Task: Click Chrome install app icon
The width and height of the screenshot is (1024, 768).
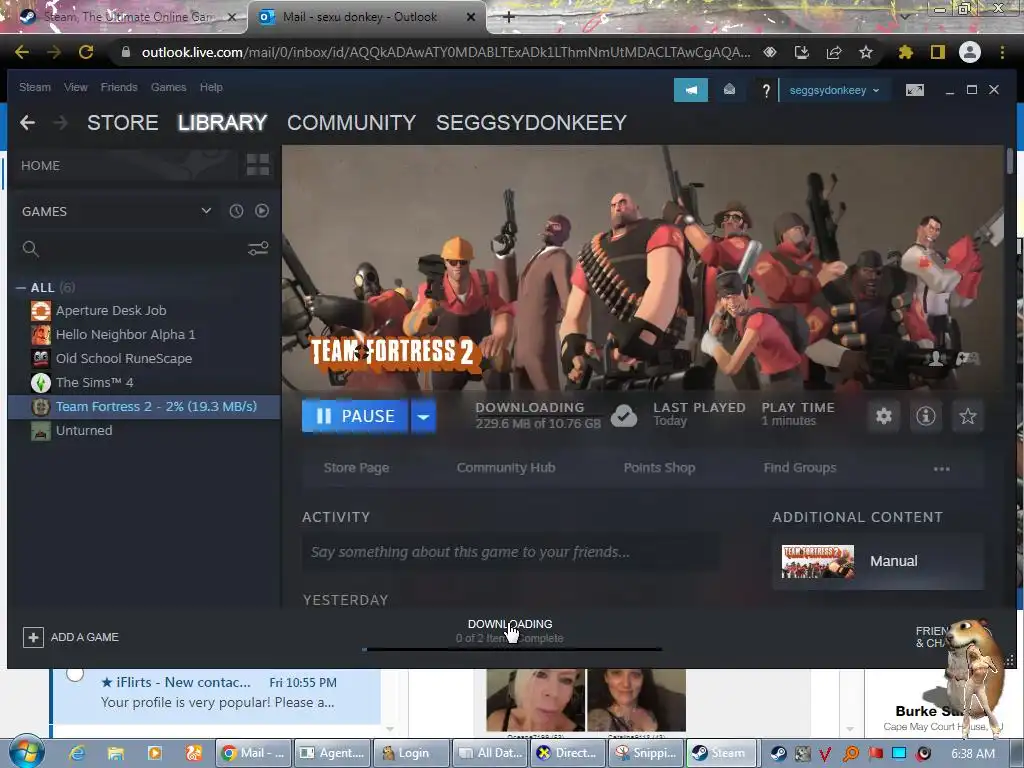Action: 802,52
